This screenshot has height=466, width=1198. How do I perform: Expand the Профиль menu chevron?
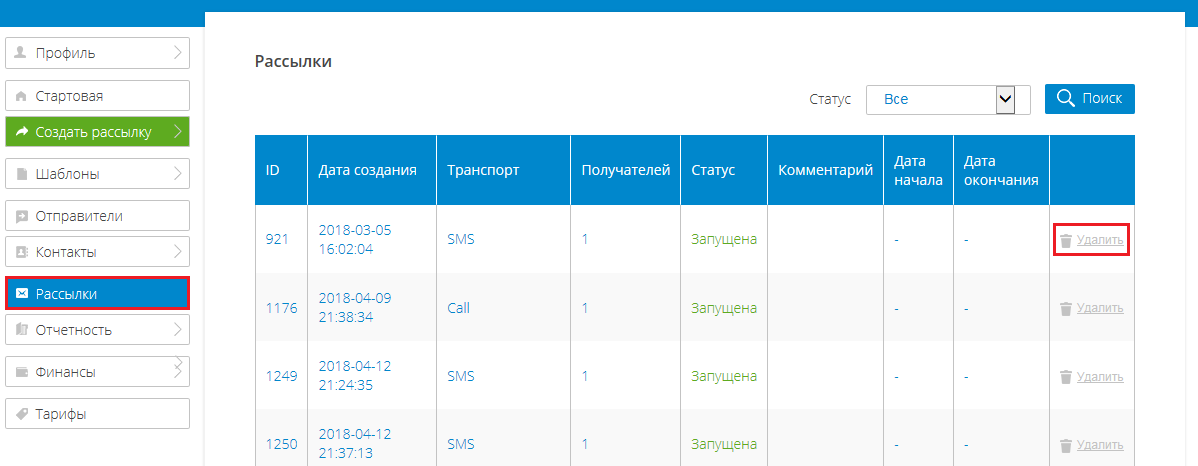(177, 53)
